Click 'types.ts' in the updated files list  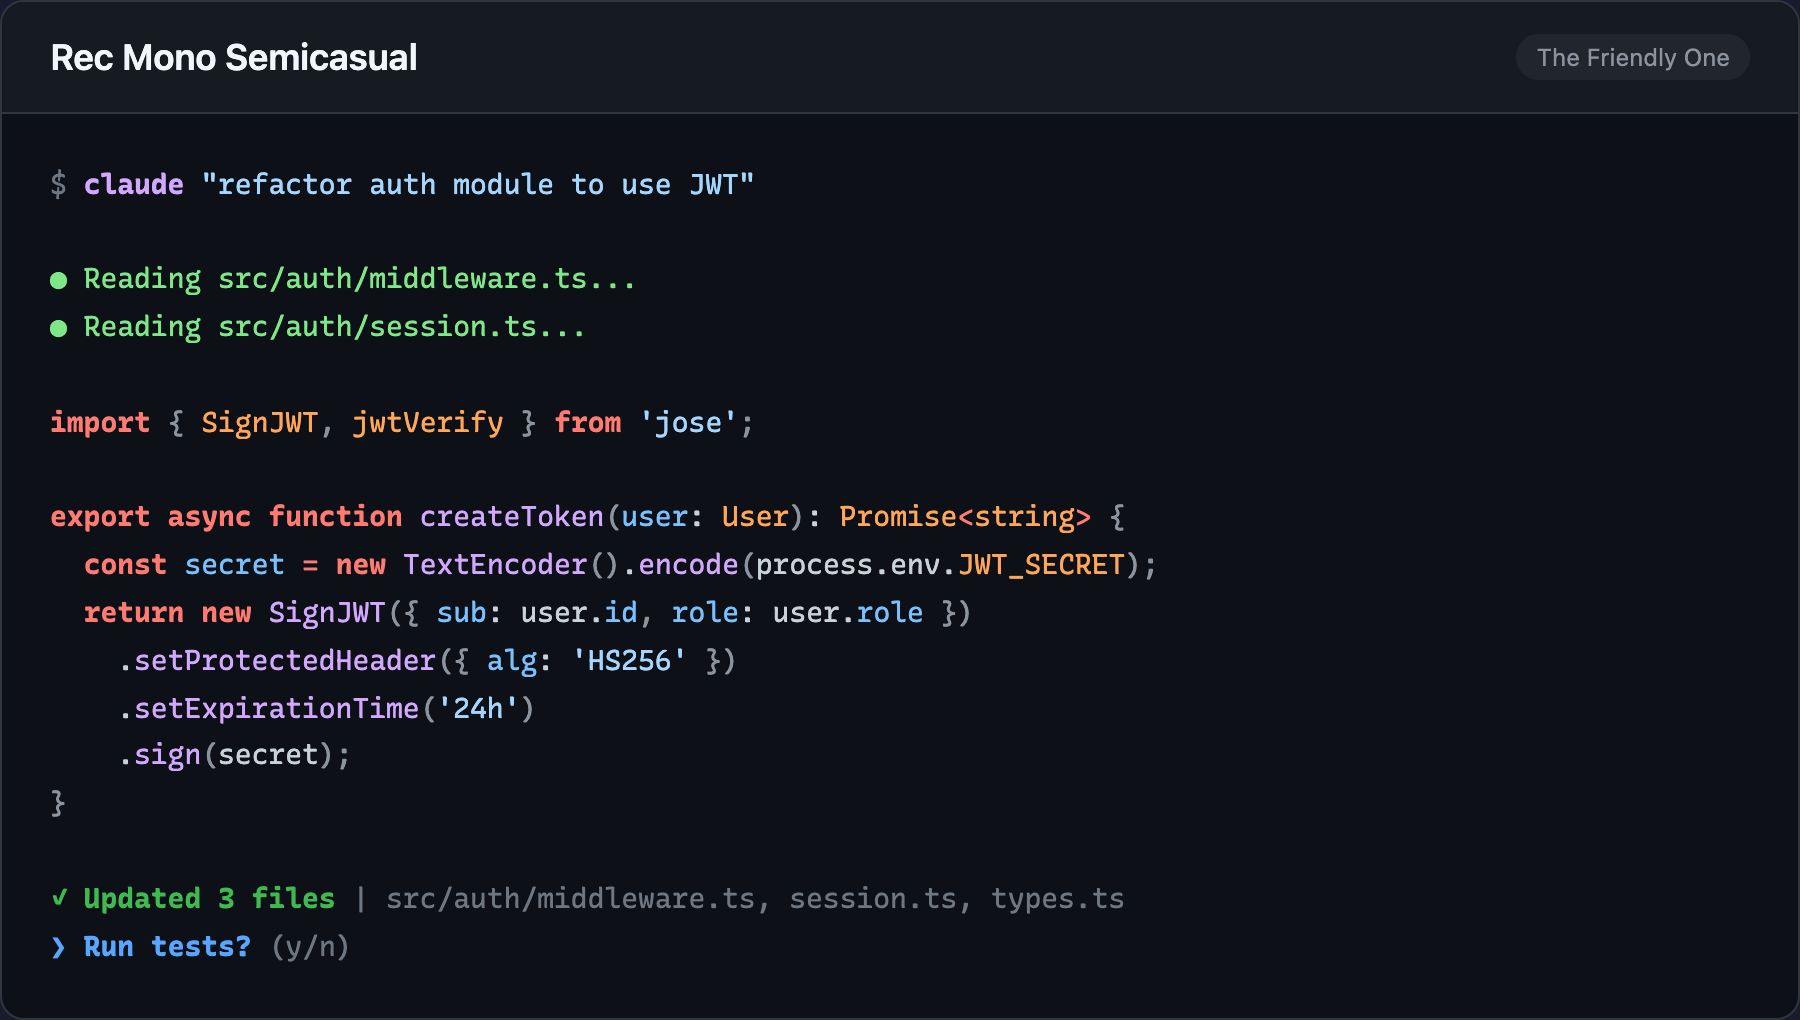(1058, 899)
